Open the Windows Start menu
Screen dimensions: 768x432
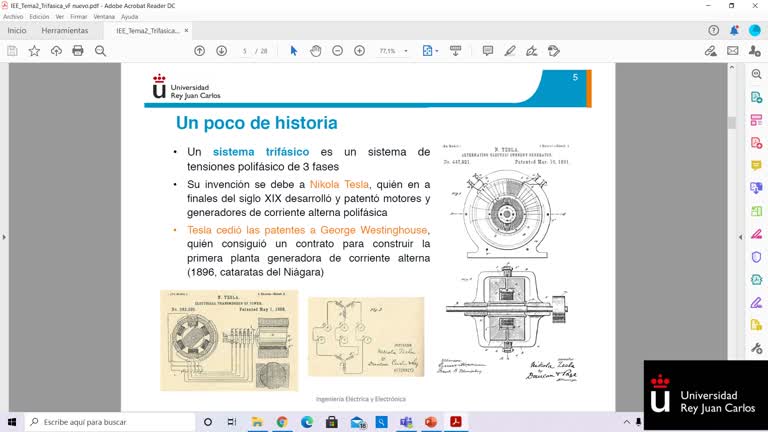point(12,422)
